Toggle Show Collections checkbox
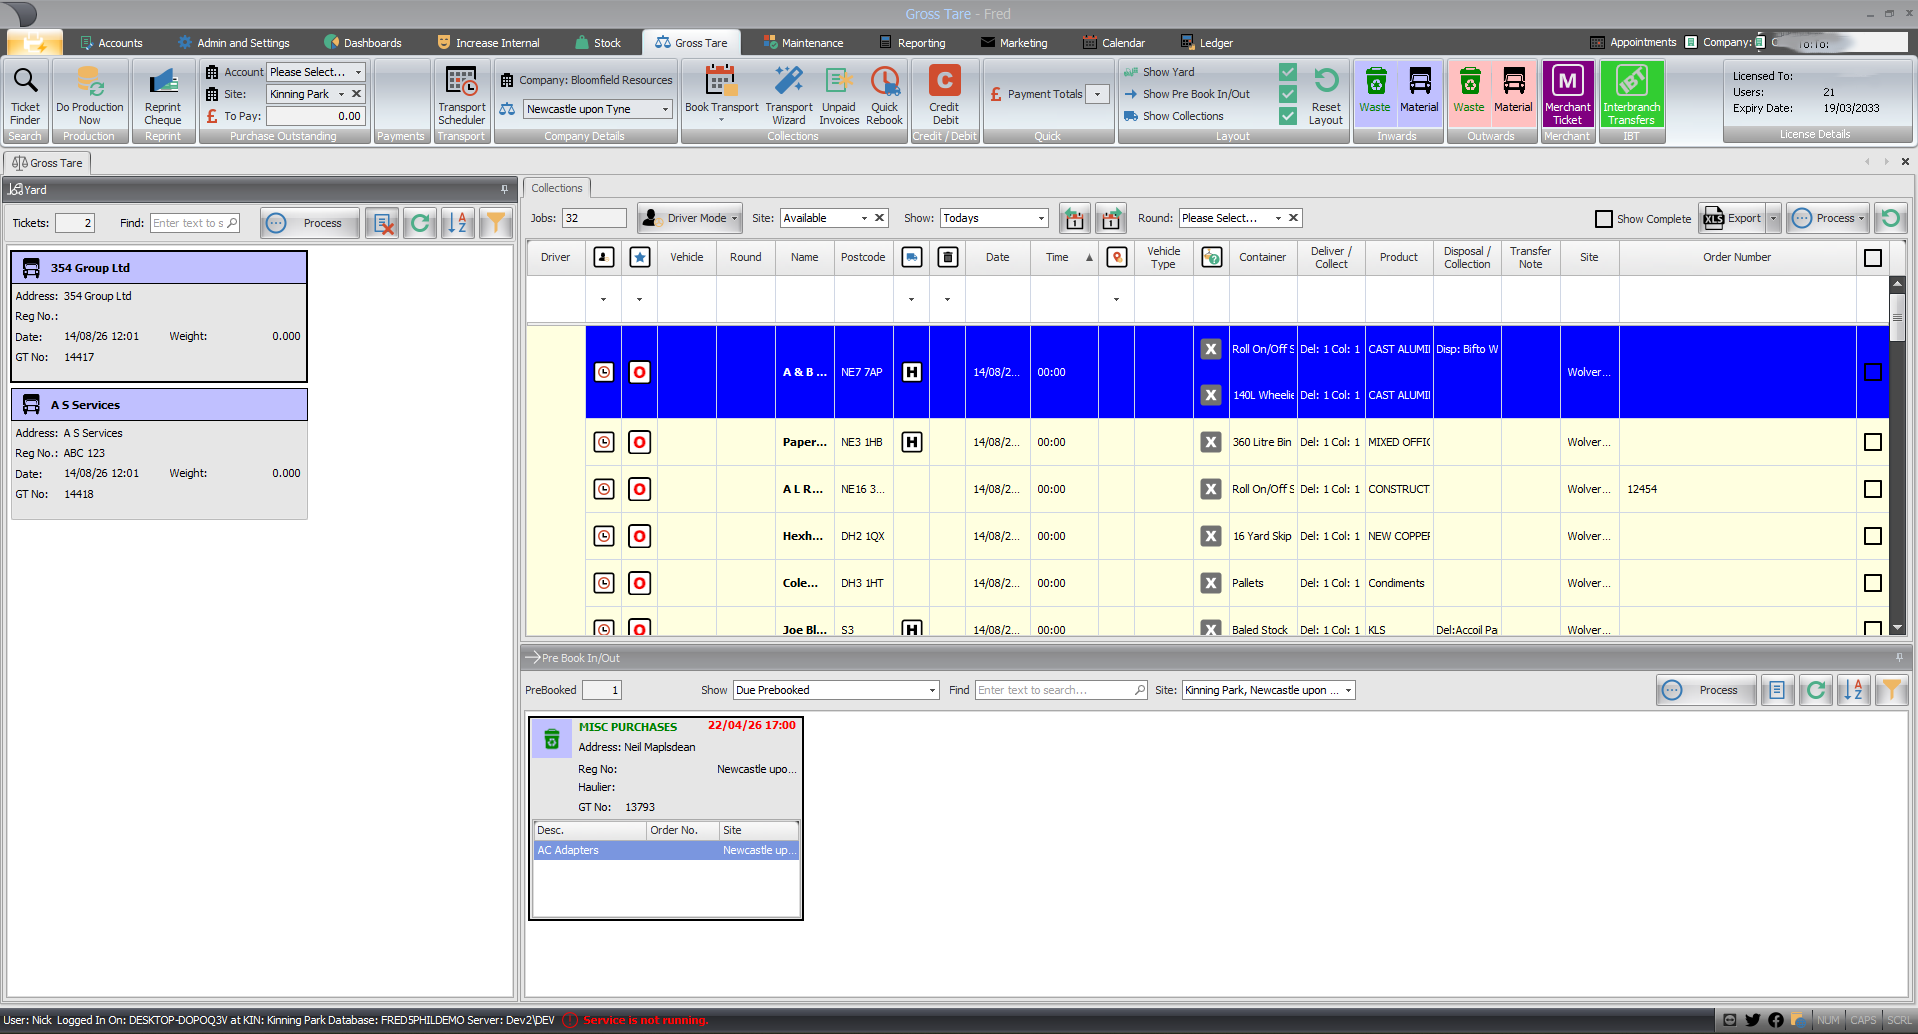The height and width of the screenshot is (1034, 1918). [x=1288, y=116]
